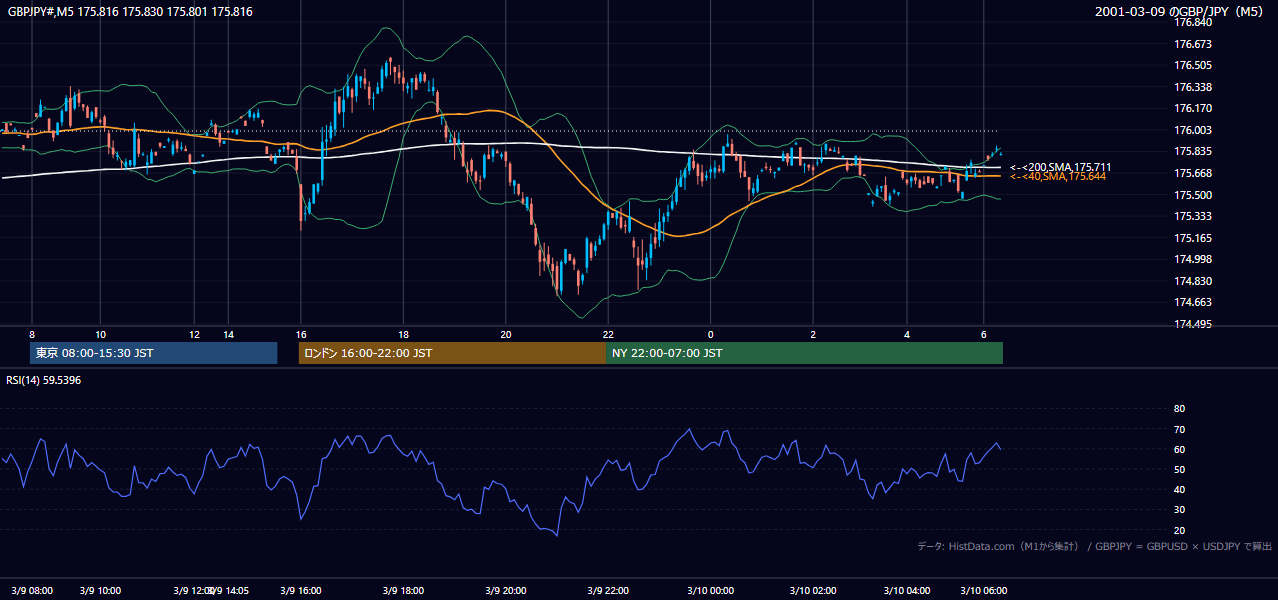
Task: Click price axis value 176.505
Action: click(x=1194, y=65)
